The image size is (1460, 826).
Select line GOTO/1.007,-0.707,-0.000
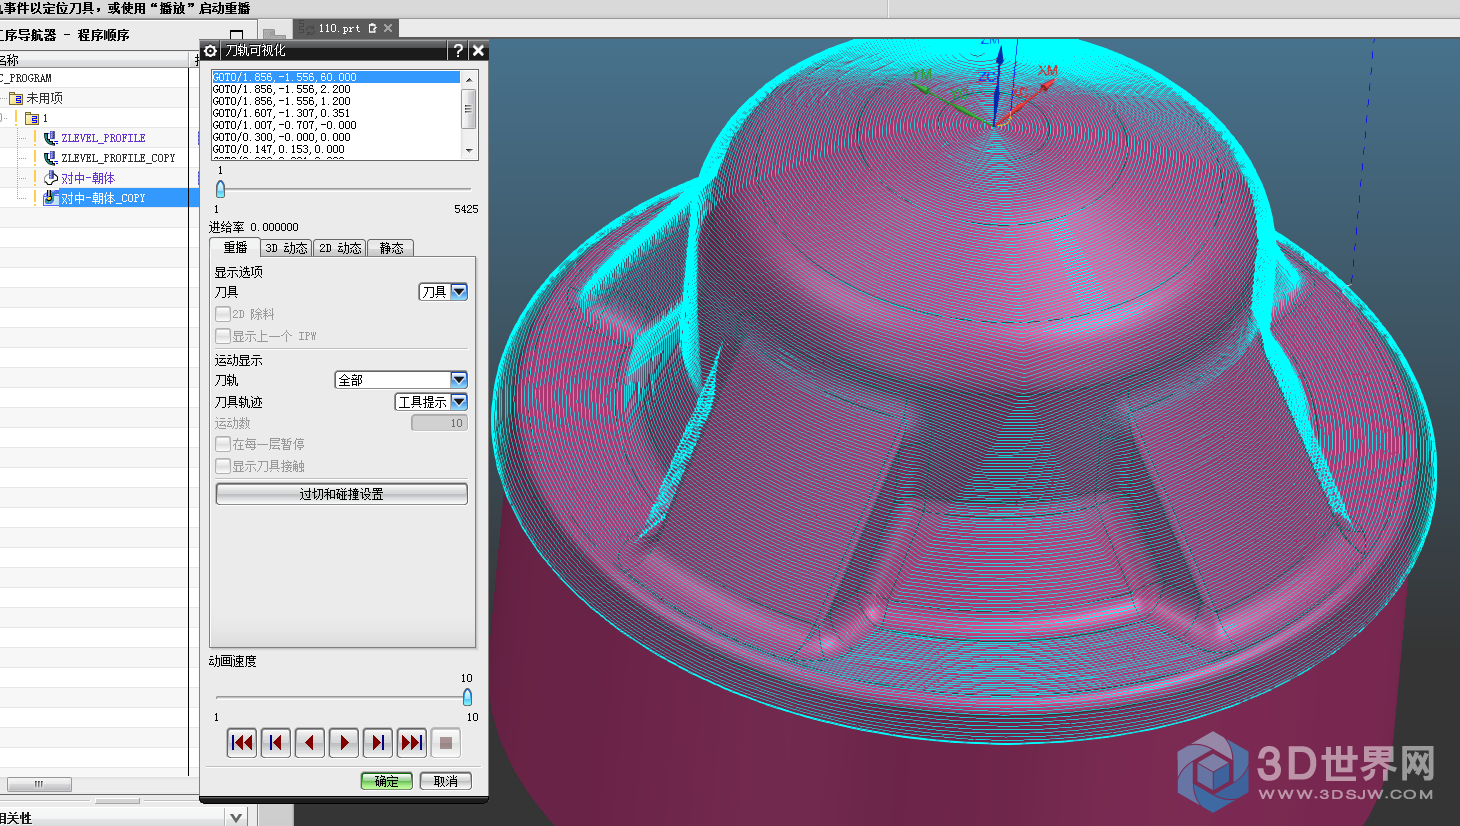336,125
